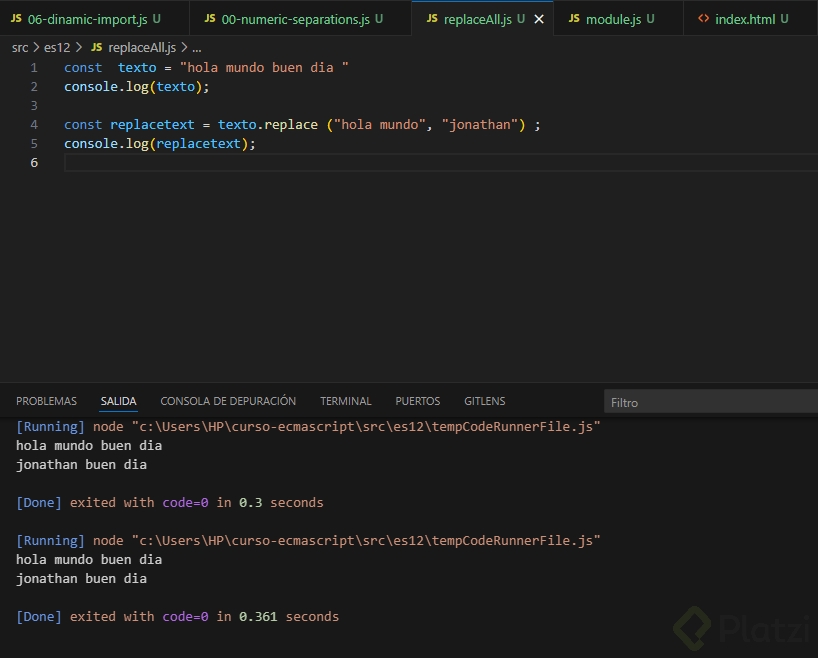Open the PROBLEMAS panel tab

[x=46, y=401]
